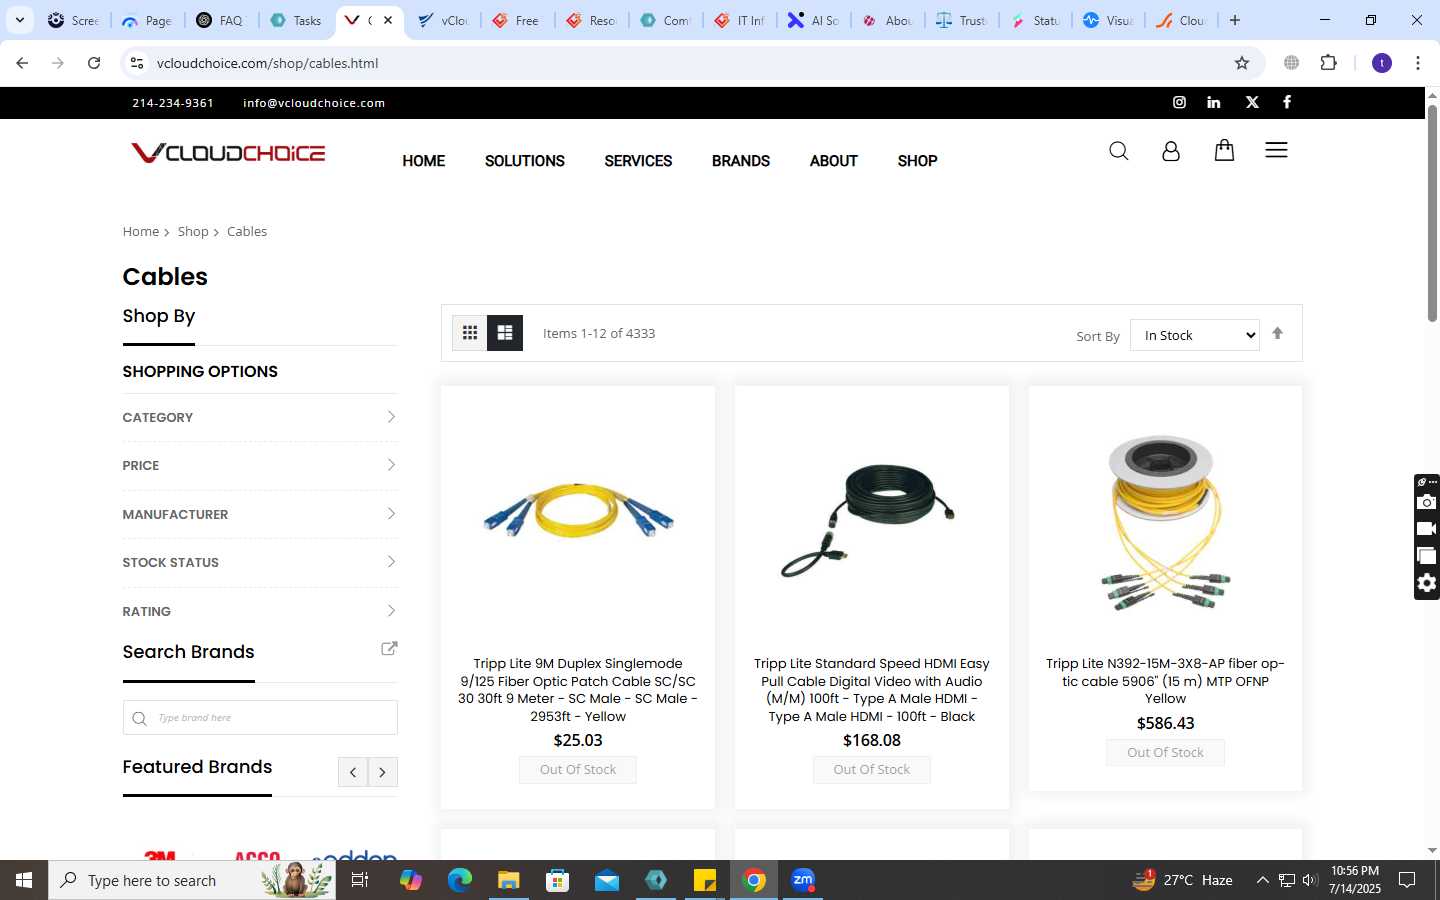Visit the X (Twitter) social icon
1440x900 pixels.
coord(1252,102)
